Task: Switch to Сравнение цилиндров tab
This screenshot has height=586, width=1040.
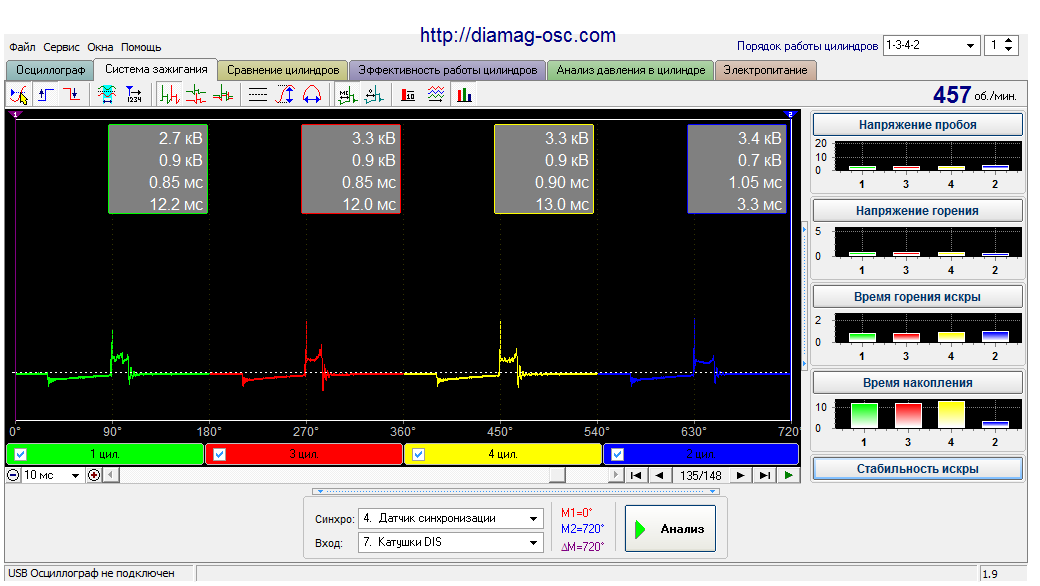Action: 283,70
